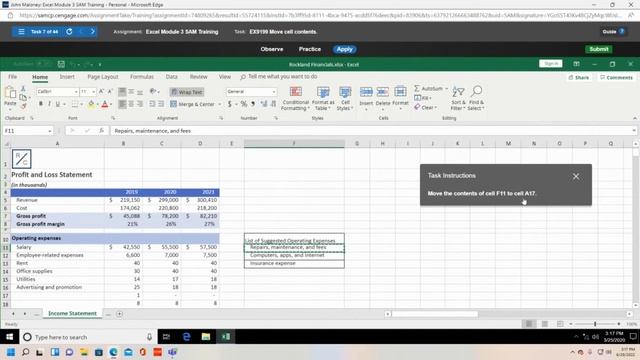Viewport: 640px width, 360px height.
Task: Switch to the Data tab
Action: [172, 77]
